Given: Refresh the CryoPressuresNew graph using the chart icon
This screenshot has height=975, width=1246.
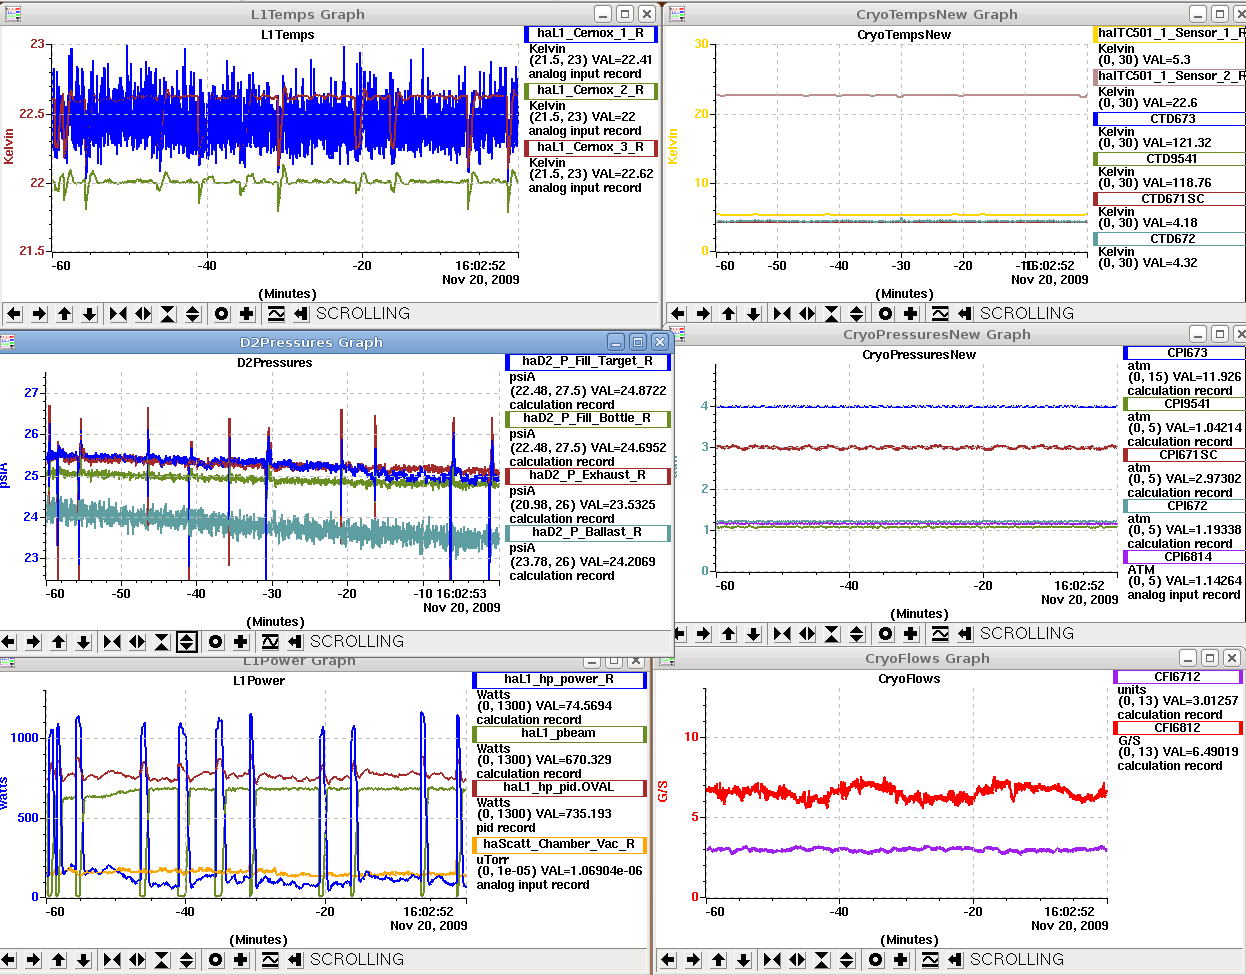Looking at the screenshot, I should coord(939,634).
